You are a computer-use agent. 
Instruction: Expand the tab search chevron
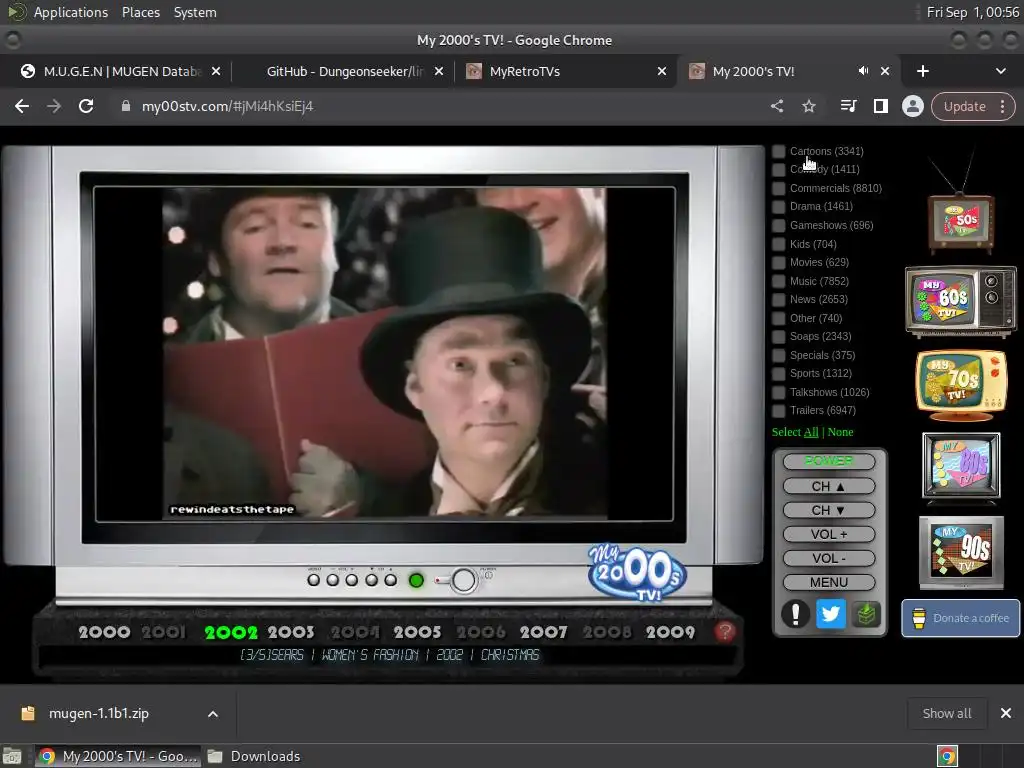(x=1000, y=71)
